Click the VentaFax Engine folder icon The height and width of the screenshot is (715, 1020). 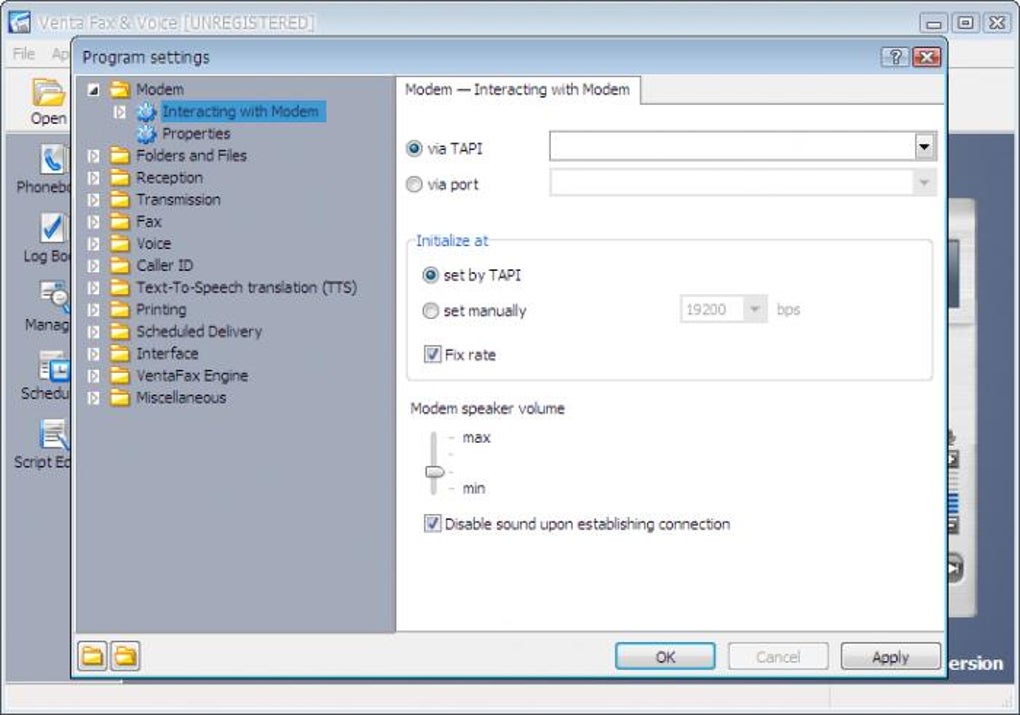pyautogui.click(x=120, y=376)
